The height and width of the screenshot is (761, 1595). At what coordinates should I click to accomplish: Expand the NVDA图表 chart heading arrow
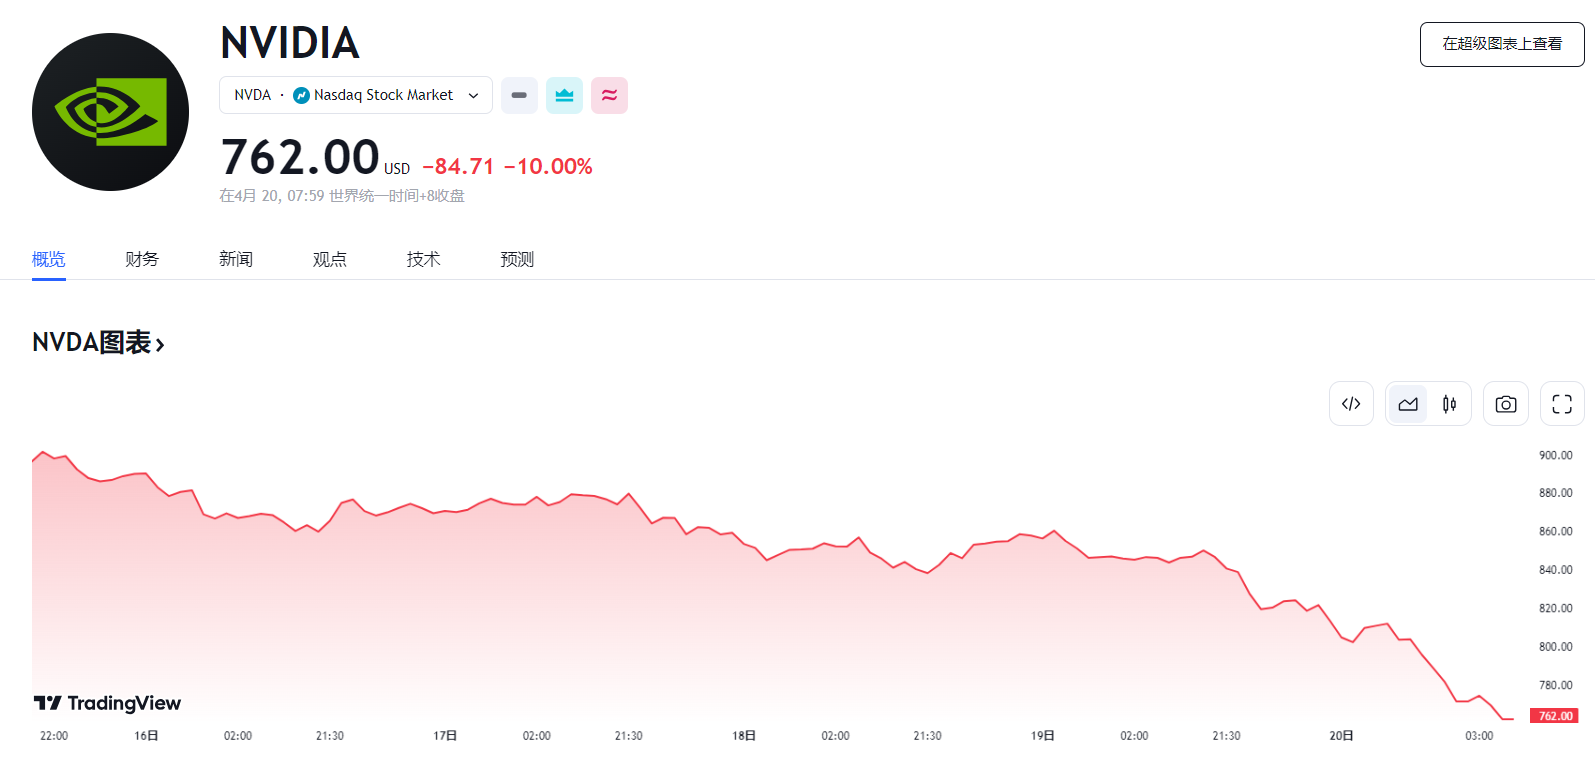click(x=160, y=344)
